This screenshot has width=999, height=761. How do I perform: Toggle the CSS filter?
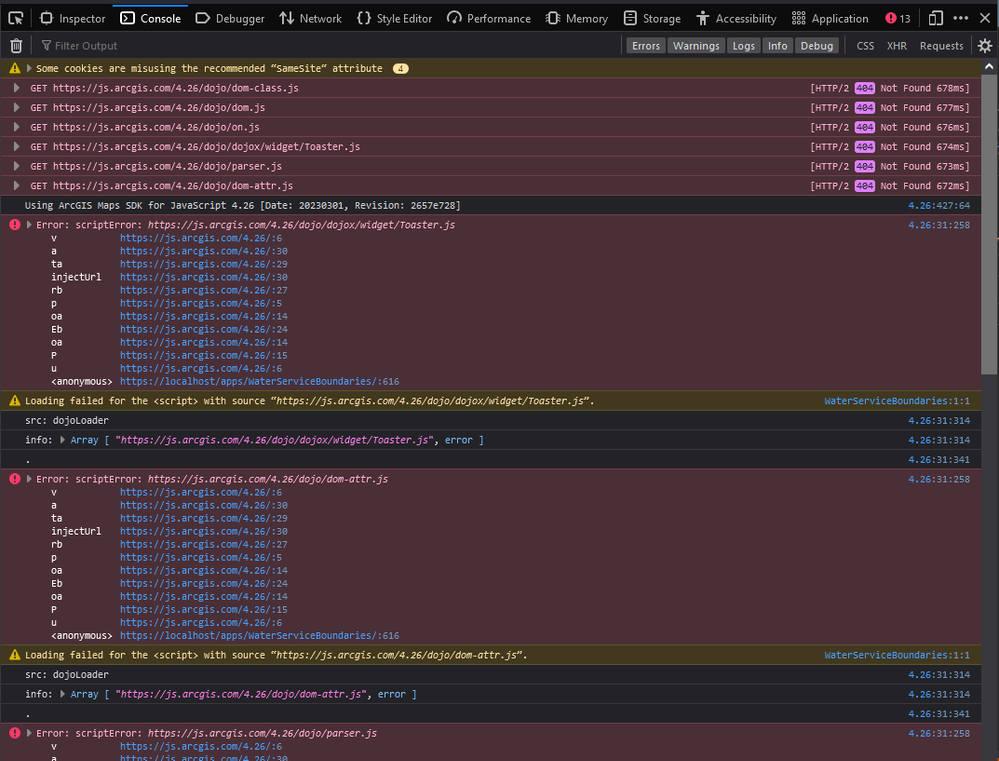coord(865,46)
